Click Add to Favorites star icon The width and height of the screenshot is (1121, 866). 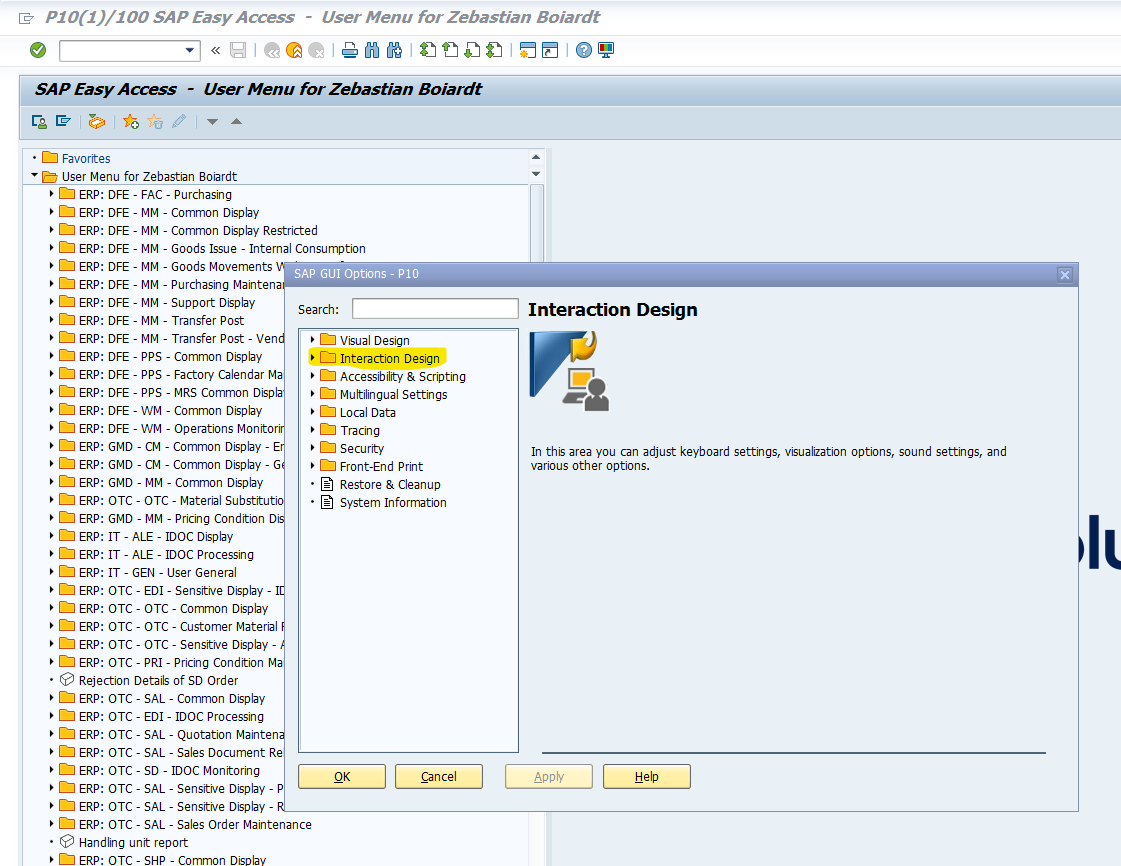131,122
